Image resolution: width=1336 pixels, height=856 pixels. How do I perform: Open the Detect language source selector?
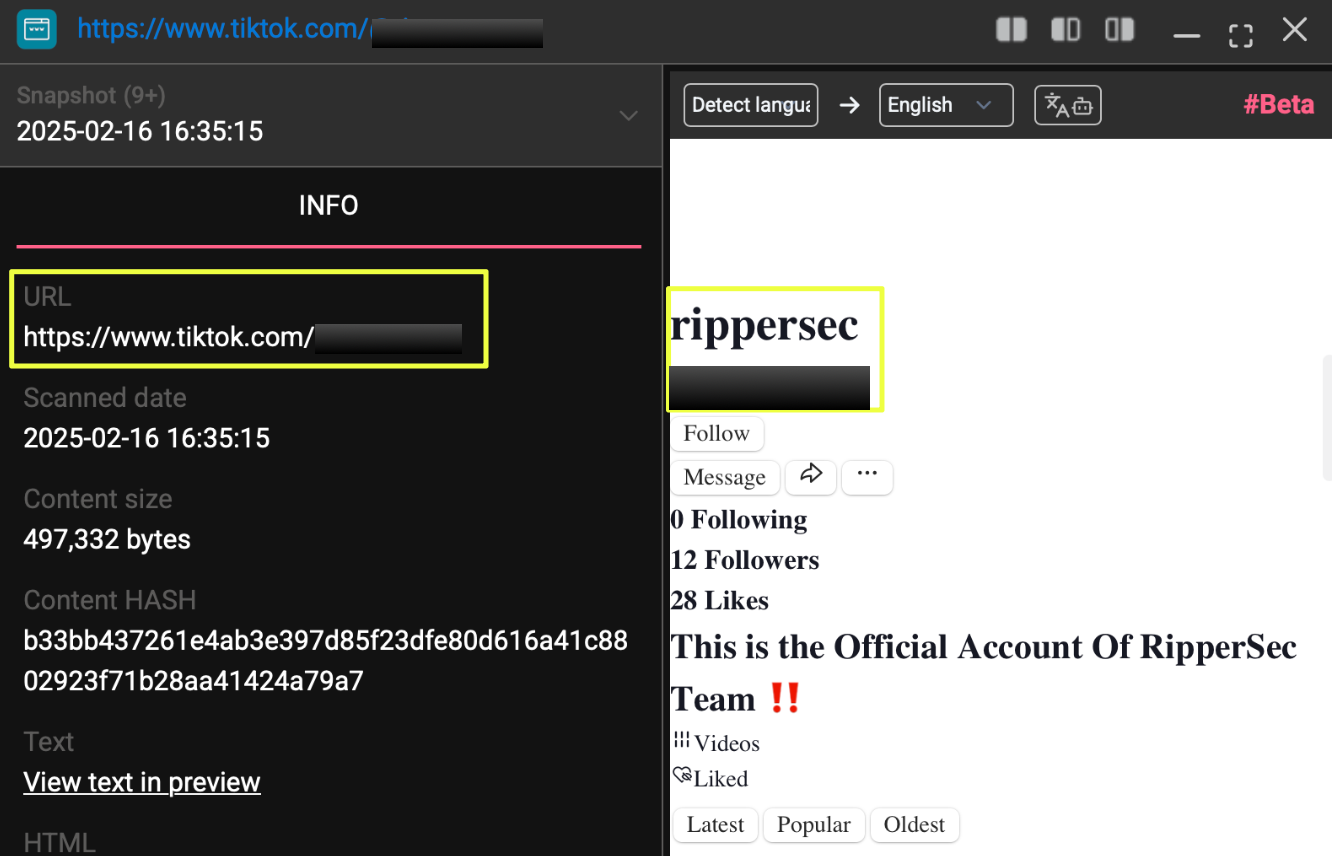click(x=750, y=105)
